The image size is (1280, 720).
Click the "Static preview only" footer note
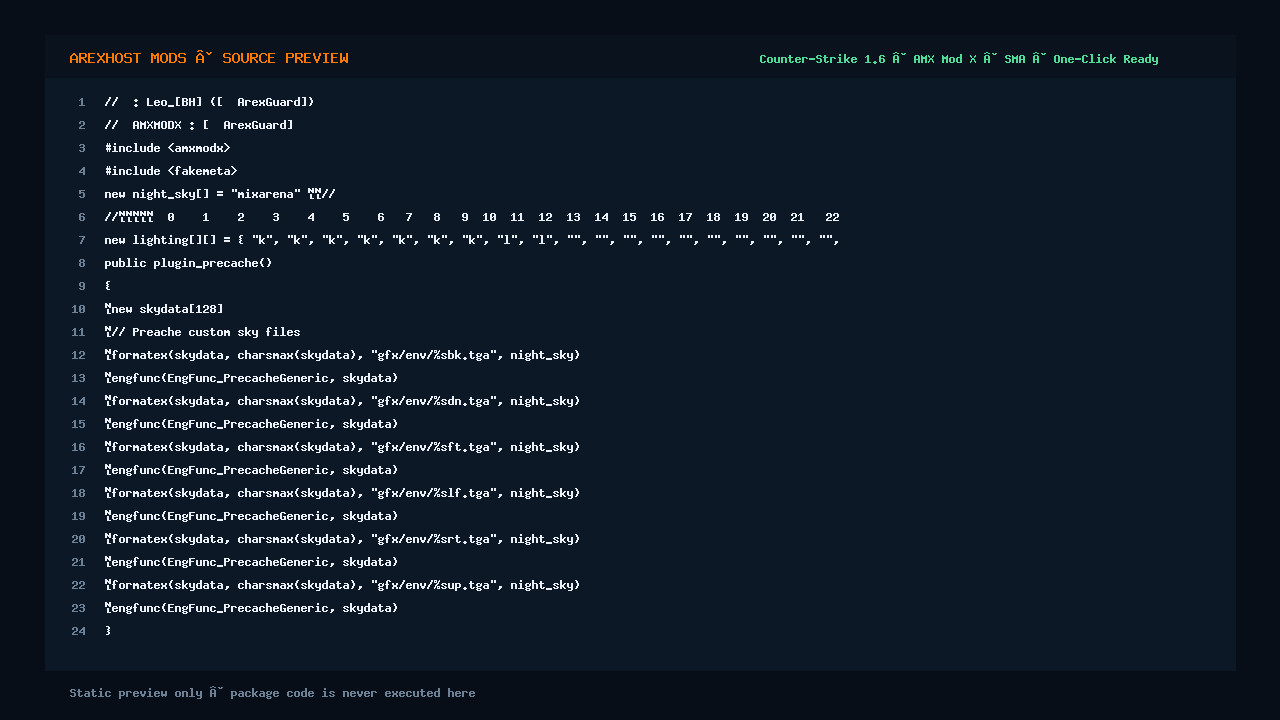point(272,693)
